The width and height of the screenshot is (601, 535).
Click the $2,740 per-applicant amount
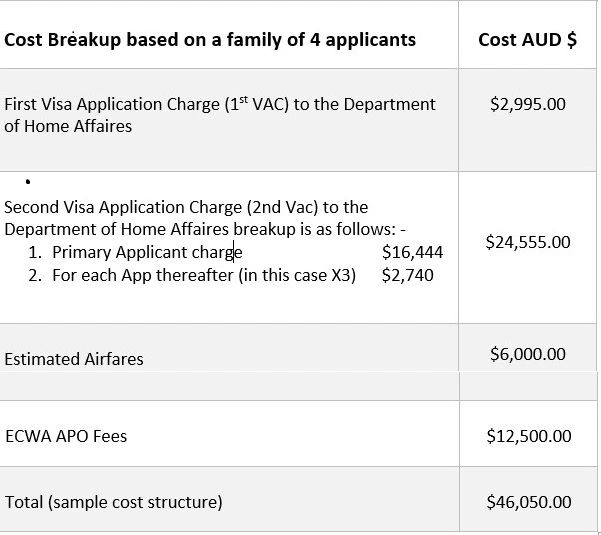408,274
